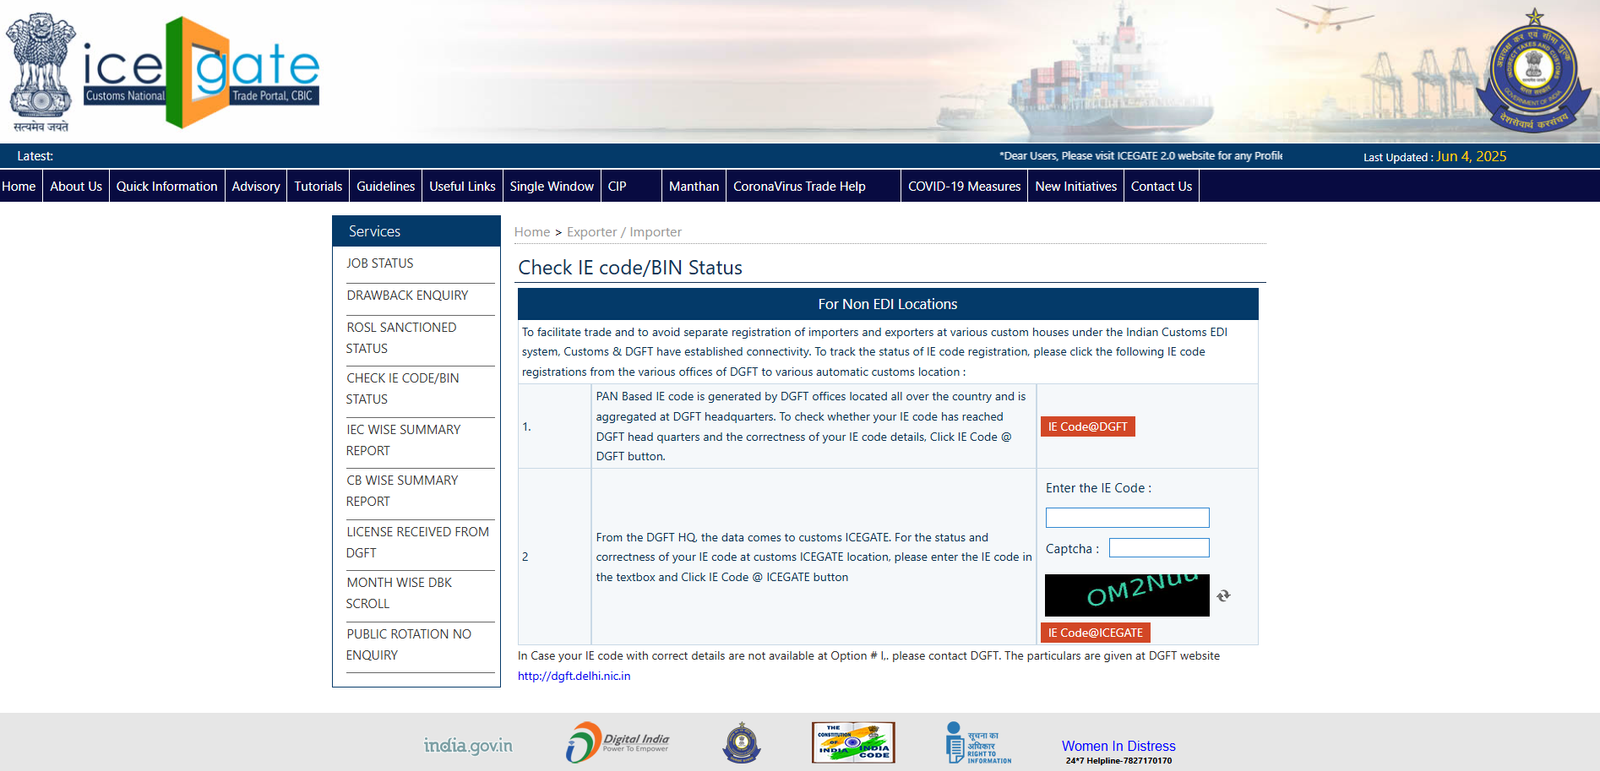
Task: Open the Useful Links menu
Action: click(x=462, y=186)
